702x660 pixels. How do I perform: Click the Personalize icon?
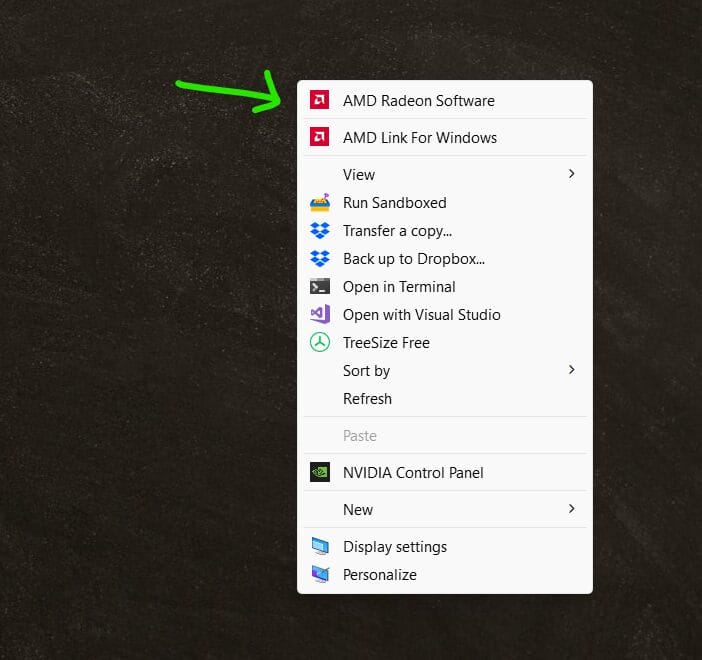click(320, 574)
